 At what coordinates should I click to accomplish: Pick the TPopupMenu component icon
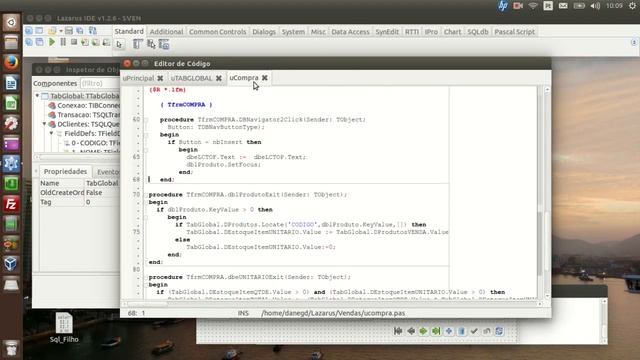(x=151, y=44)
